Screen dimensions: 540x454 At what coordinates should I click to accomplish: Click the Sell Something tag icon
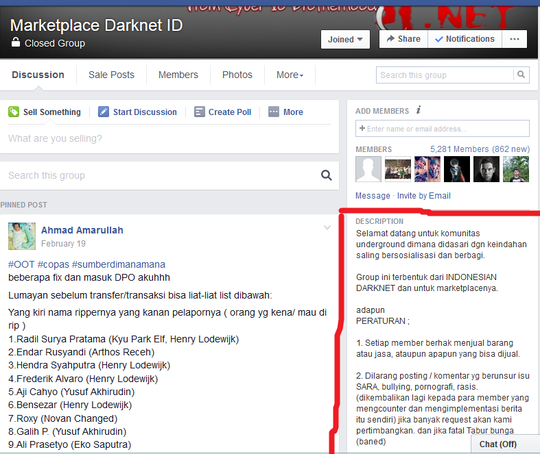tap(13, 112)
